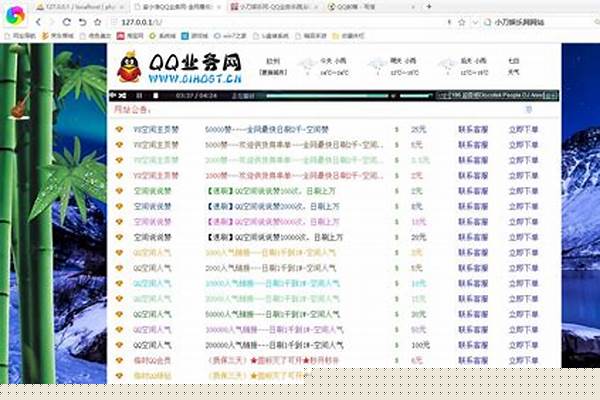Click the search box at top right

coord(541,22)
